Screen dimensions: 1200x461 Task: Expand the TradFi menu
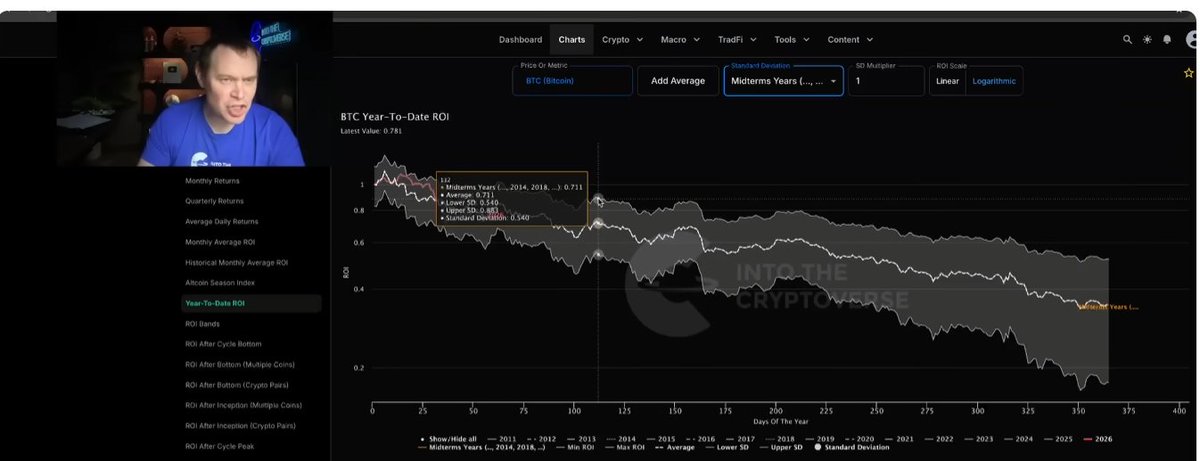737,40
